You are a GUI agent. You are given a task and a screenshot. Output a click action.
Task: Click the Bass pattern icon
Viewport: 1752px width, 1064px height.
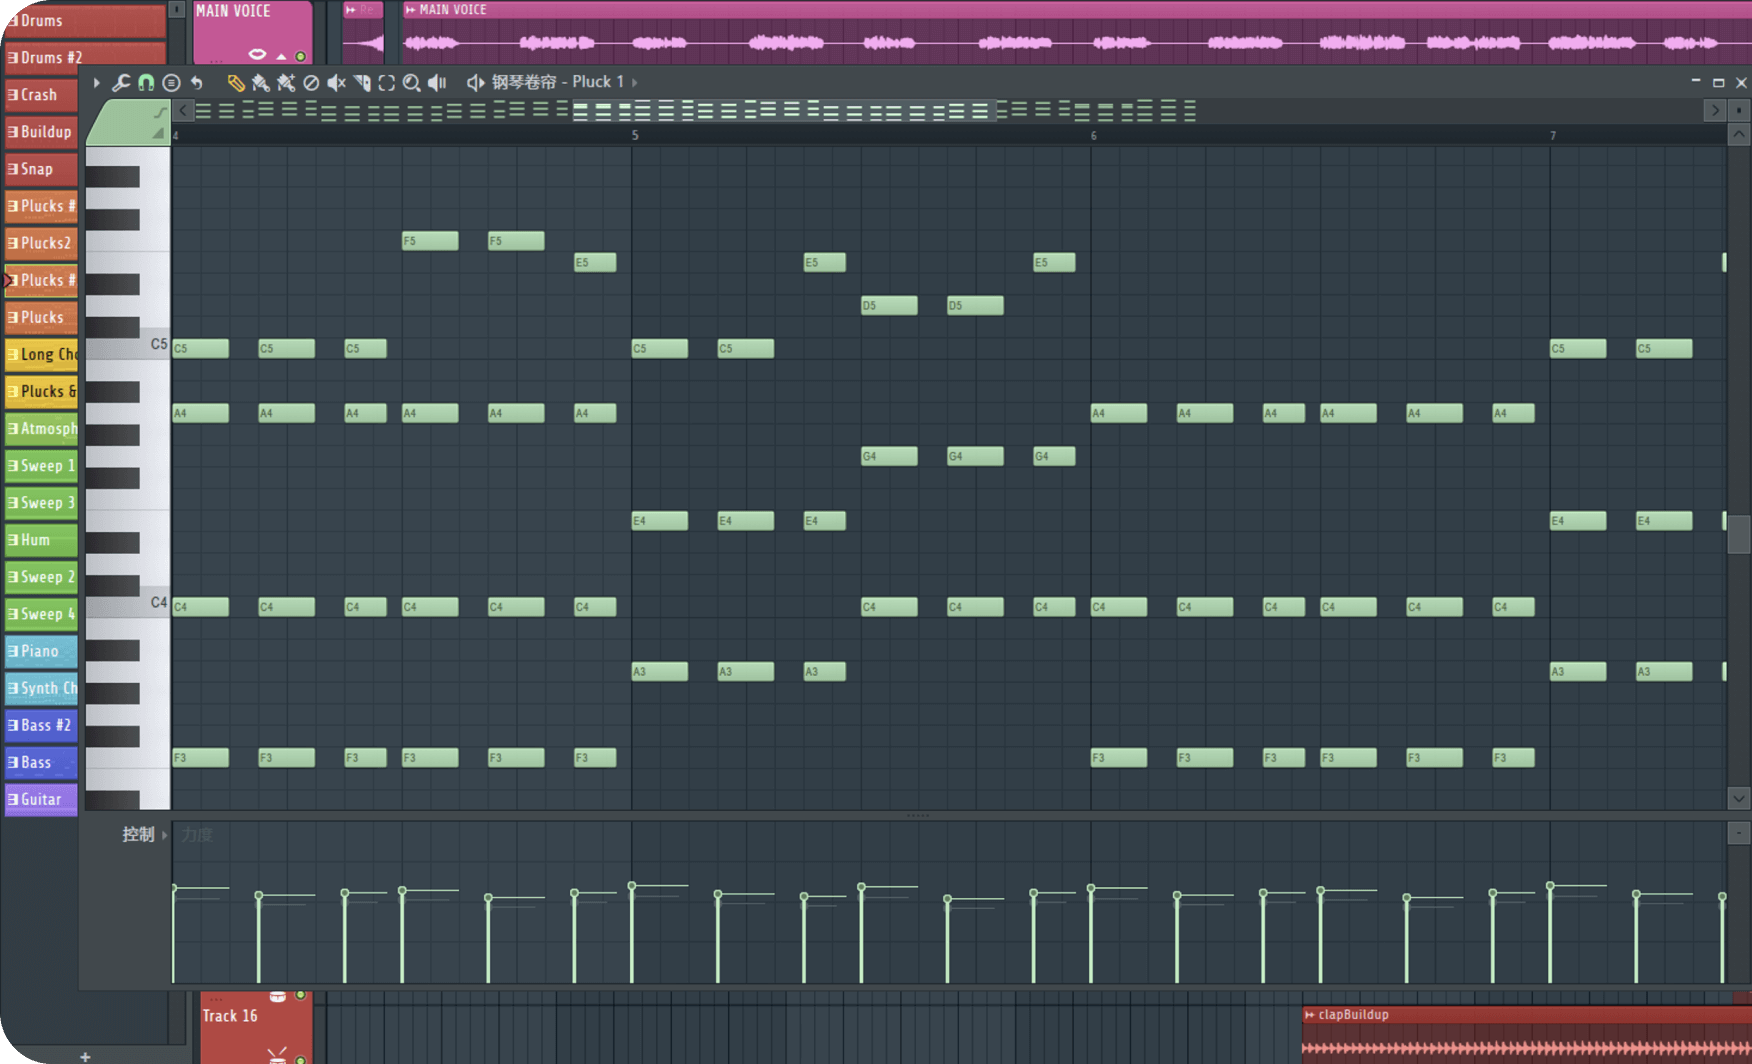[13, 762]
